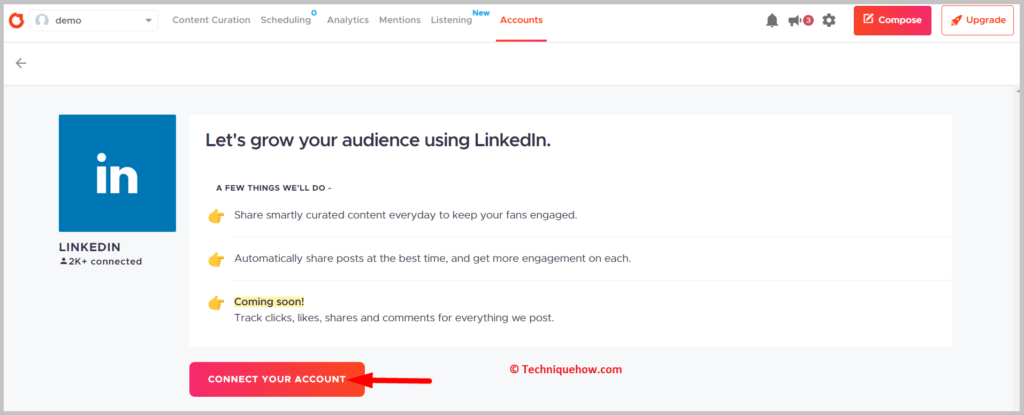This screenshot has width=1024, height=415.
Task: Click pointing hand beside 'Share smartly curated content'
Action: point(216,216)
